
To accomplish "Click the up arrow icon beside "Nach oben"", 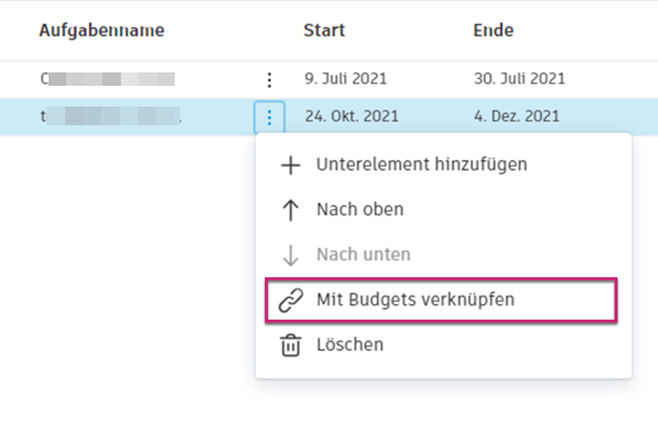I will pyautogui.click(x=291, y=210).
